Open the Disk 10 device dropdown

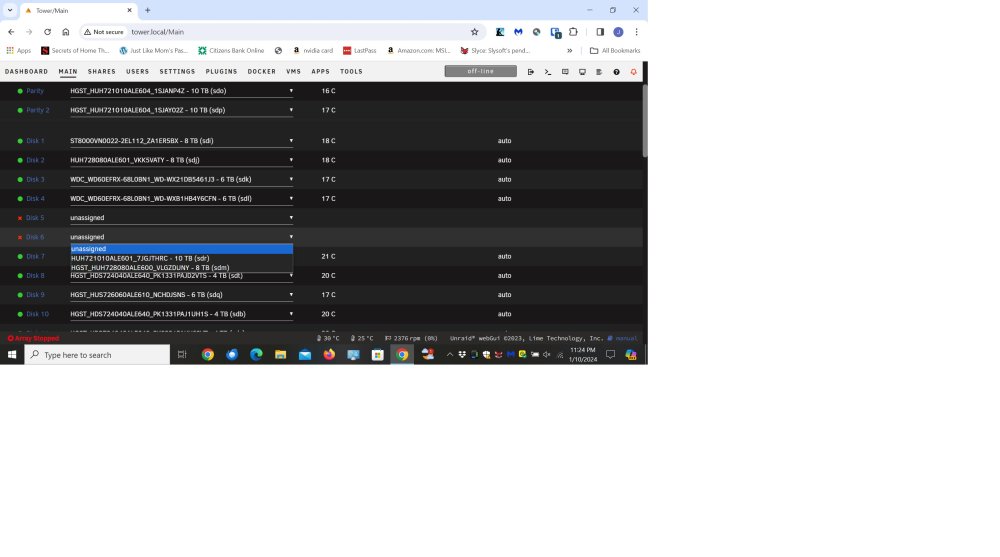click(x=182, y=314)
